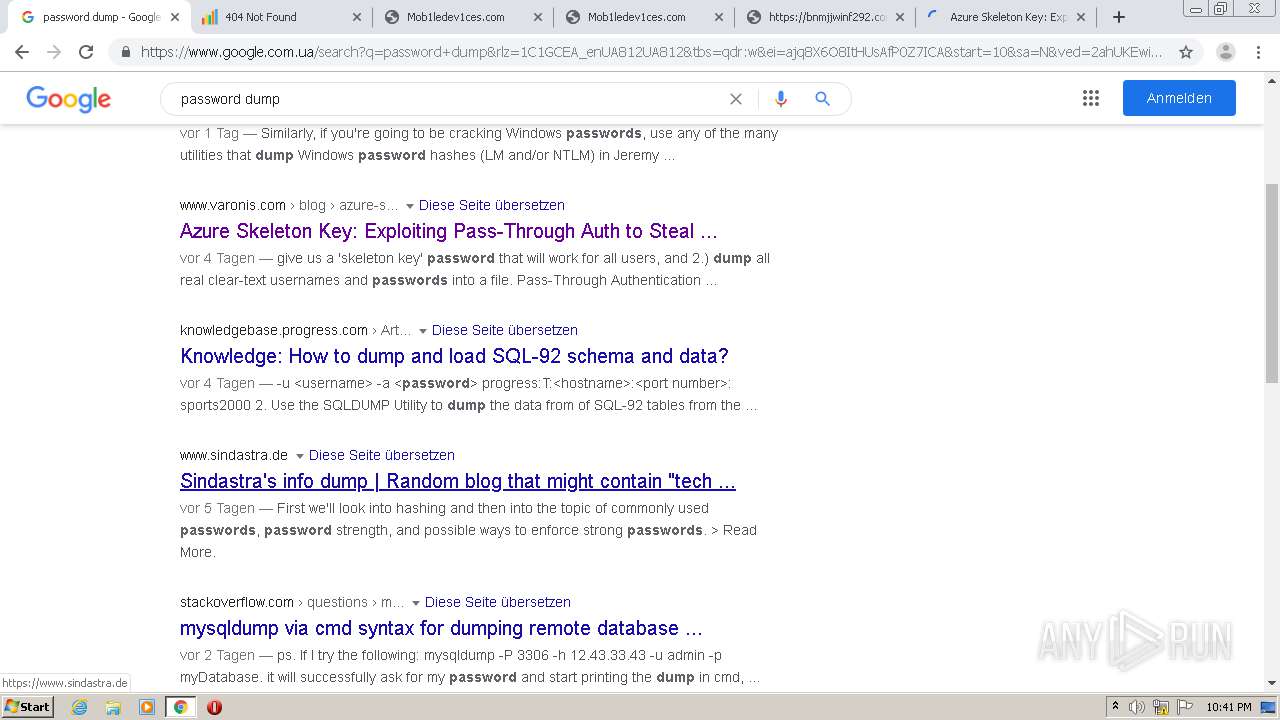
Task: Select the 'password dump - Google' tab
Action: click(x=98, y=17)
